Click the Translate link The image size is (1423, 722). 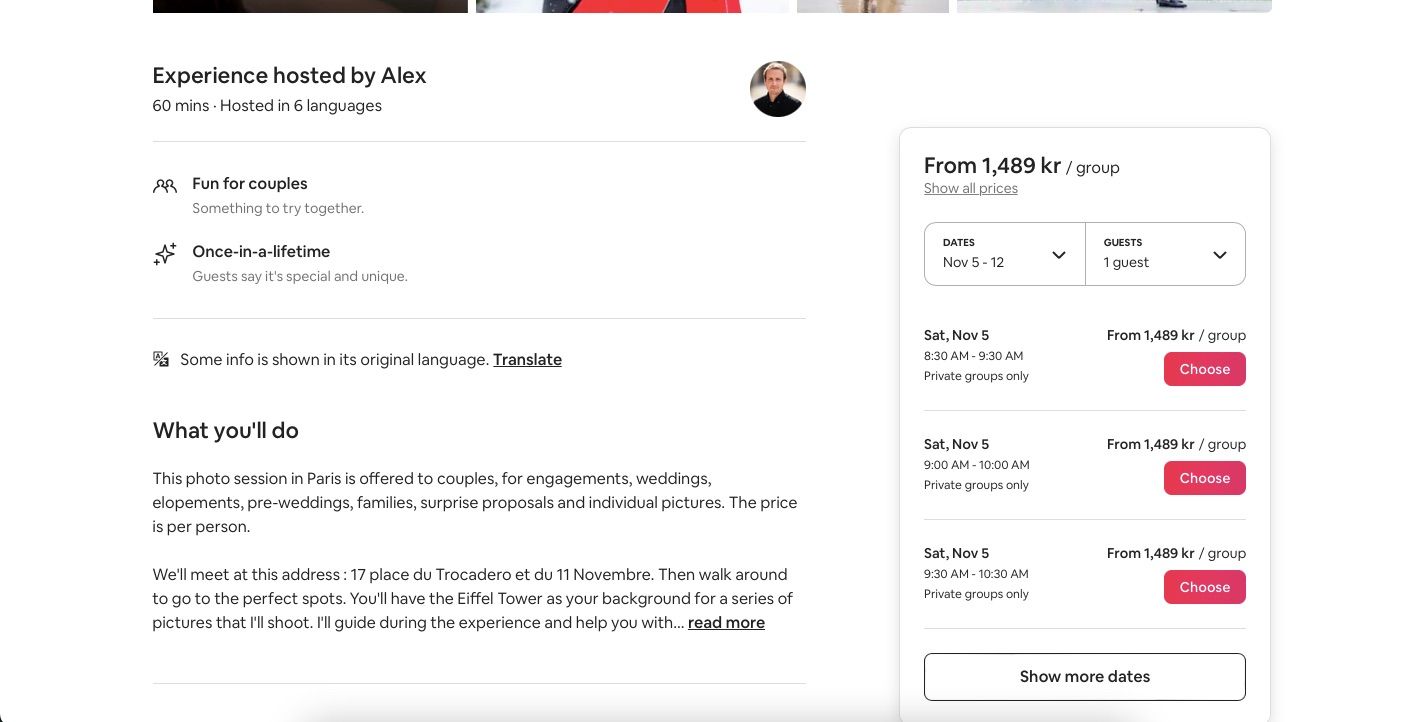click(527, 359)
